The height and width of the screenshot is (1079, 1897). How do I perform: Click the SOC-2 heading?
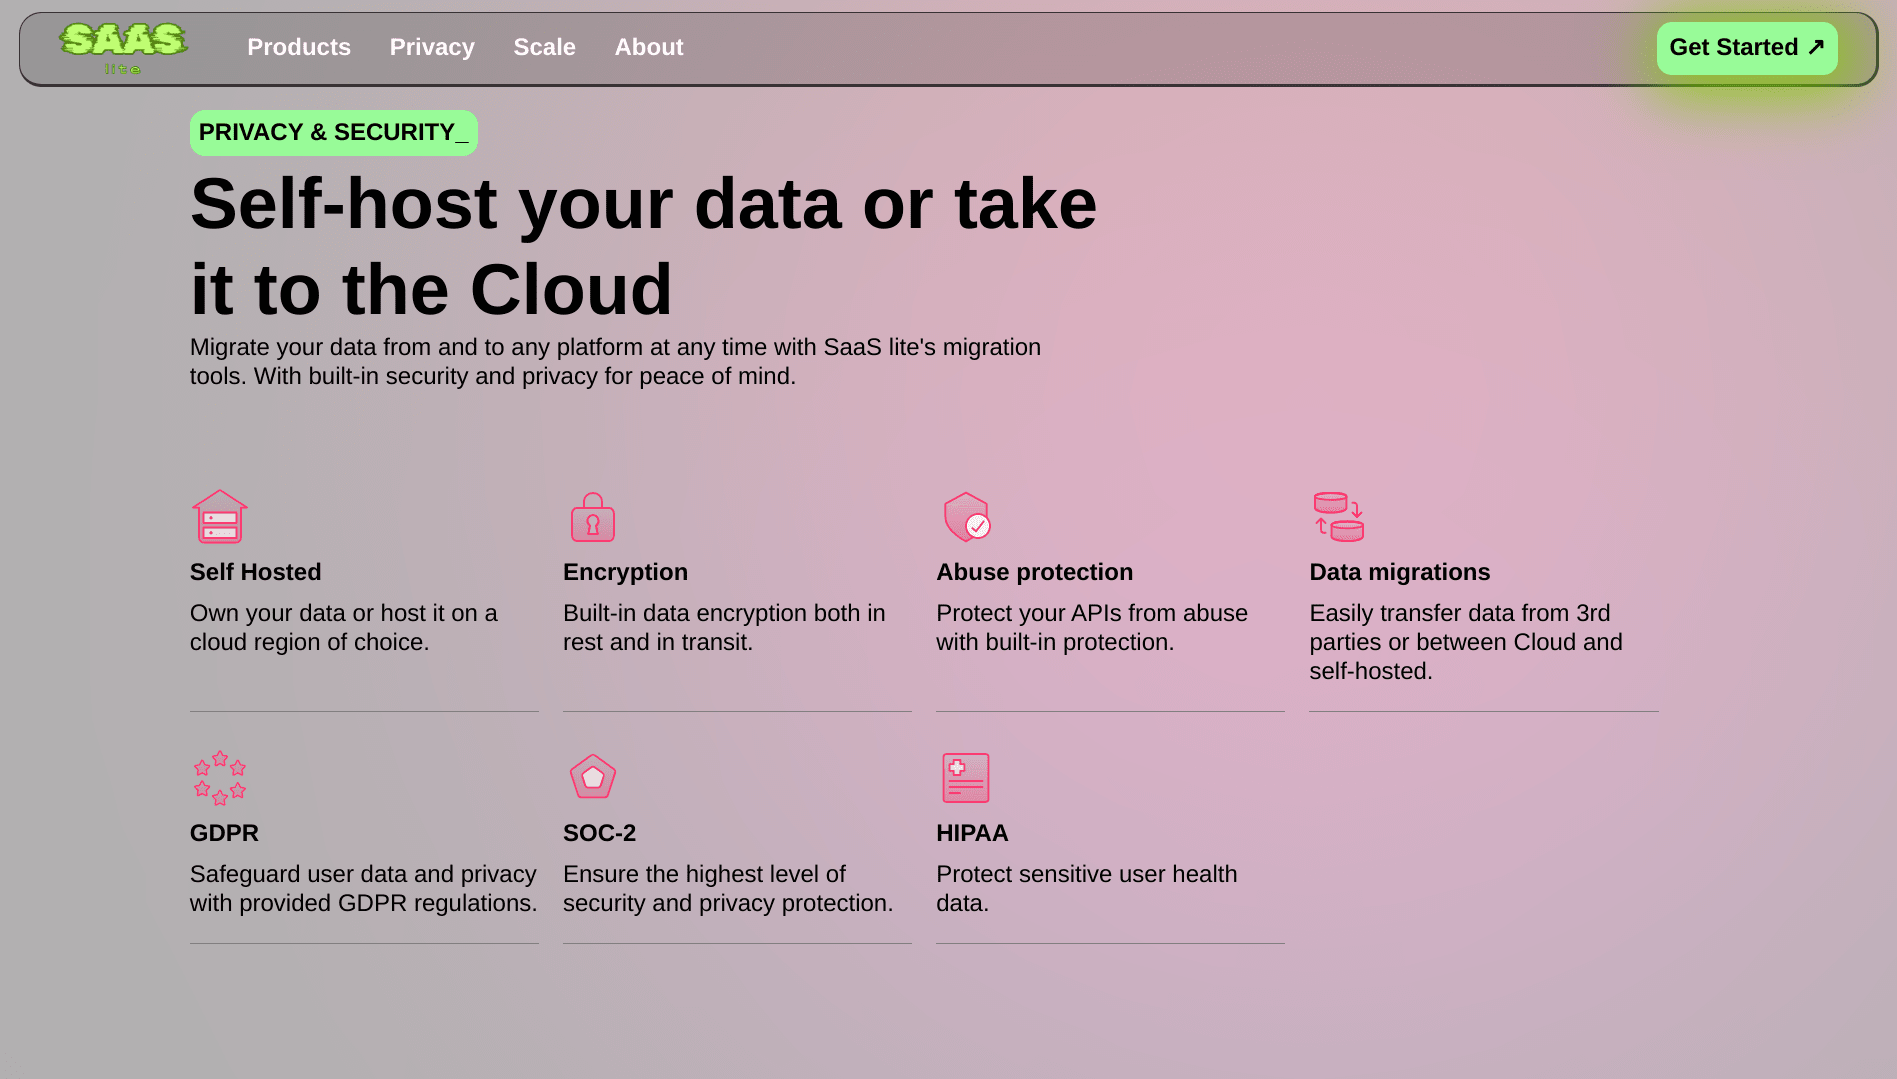click(599, 833)
